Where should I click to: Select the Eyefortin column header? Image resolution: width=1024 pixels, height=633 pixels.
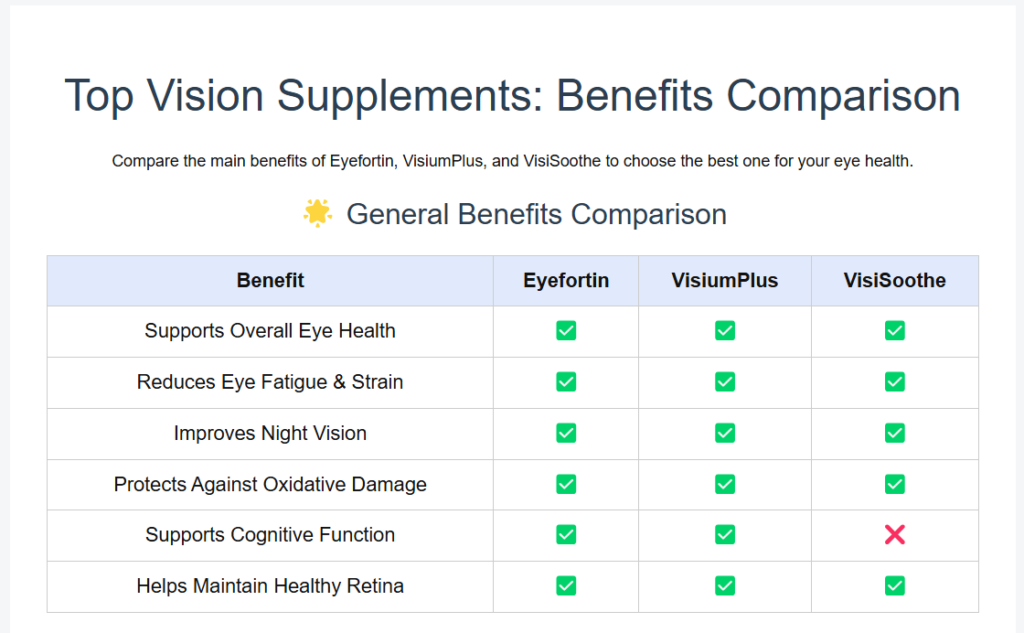pyautogui.click(x=566, y=280)
